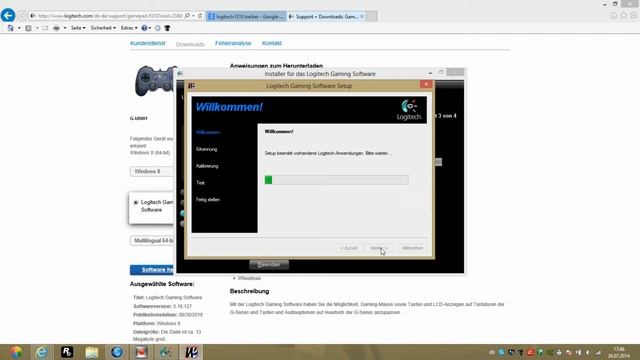This screenshot has height=360, width=640.
Task: Click the feeds icon in command bar
Action: [x=28, y=28]
